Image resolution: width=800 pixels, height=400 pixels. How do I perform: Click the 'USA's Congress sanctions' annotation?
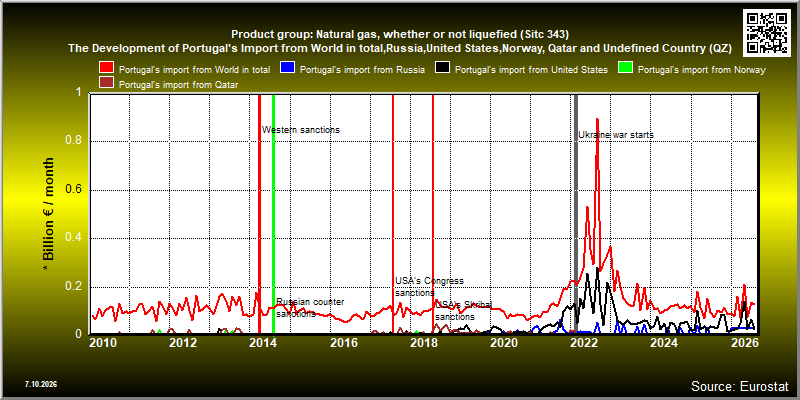coord(429,287)
